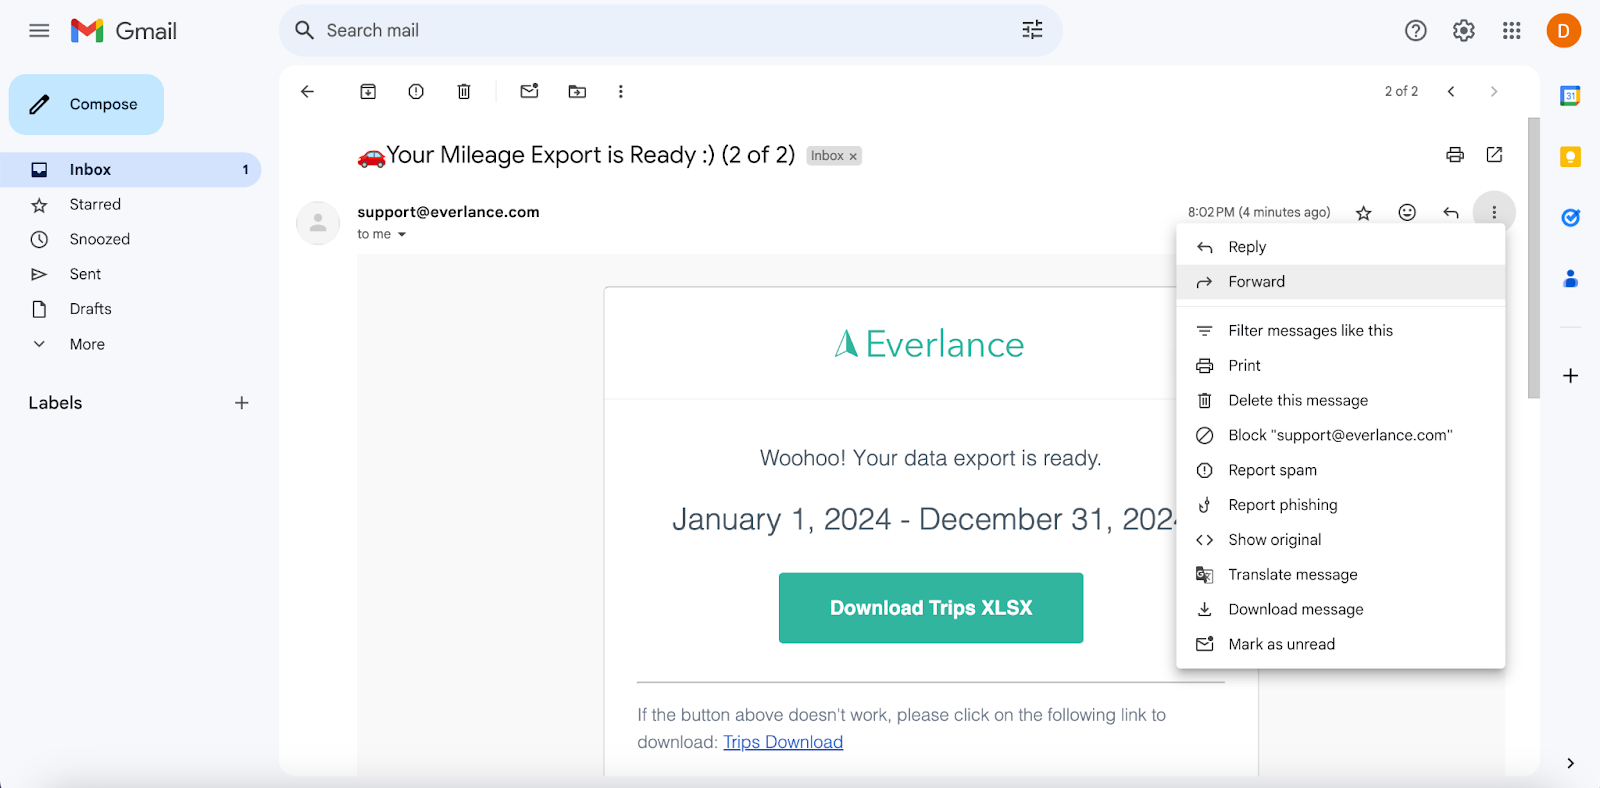Open the Trips Download link
Screen dimensions: 1600x788
pyautogui.click(x=783, y=742)
